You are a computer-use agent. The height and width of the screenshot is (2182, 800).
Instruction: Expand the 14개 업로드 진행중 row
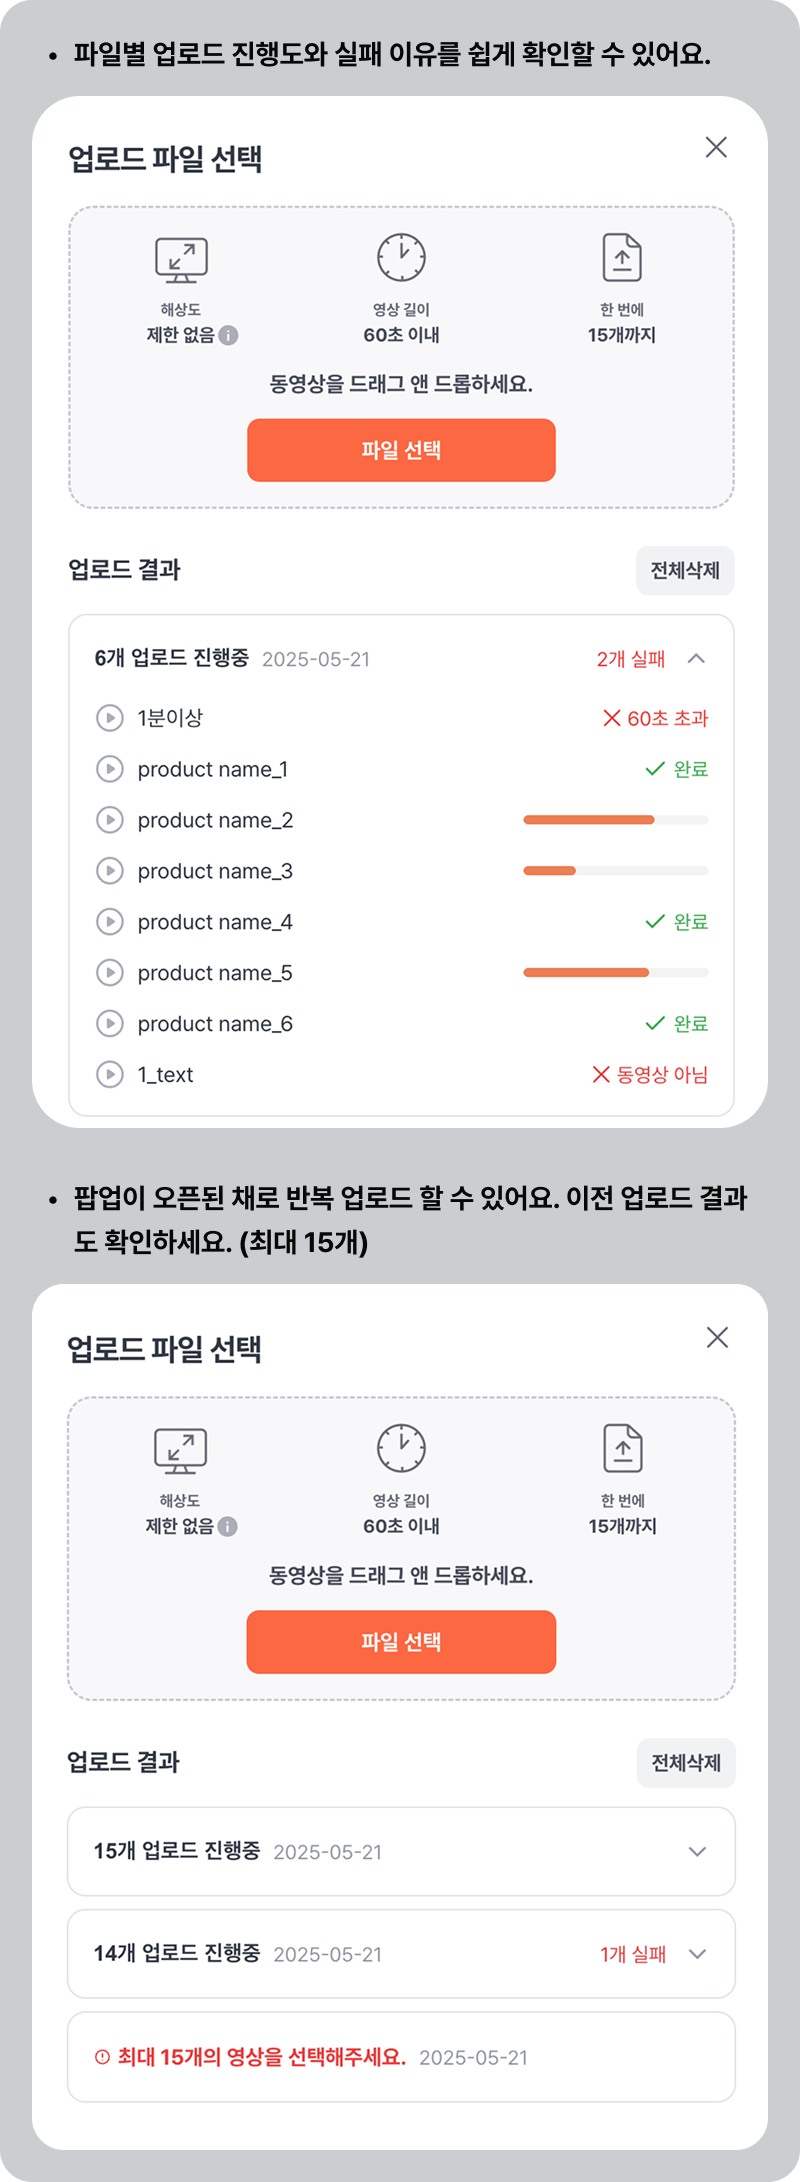coord(698,1954)
